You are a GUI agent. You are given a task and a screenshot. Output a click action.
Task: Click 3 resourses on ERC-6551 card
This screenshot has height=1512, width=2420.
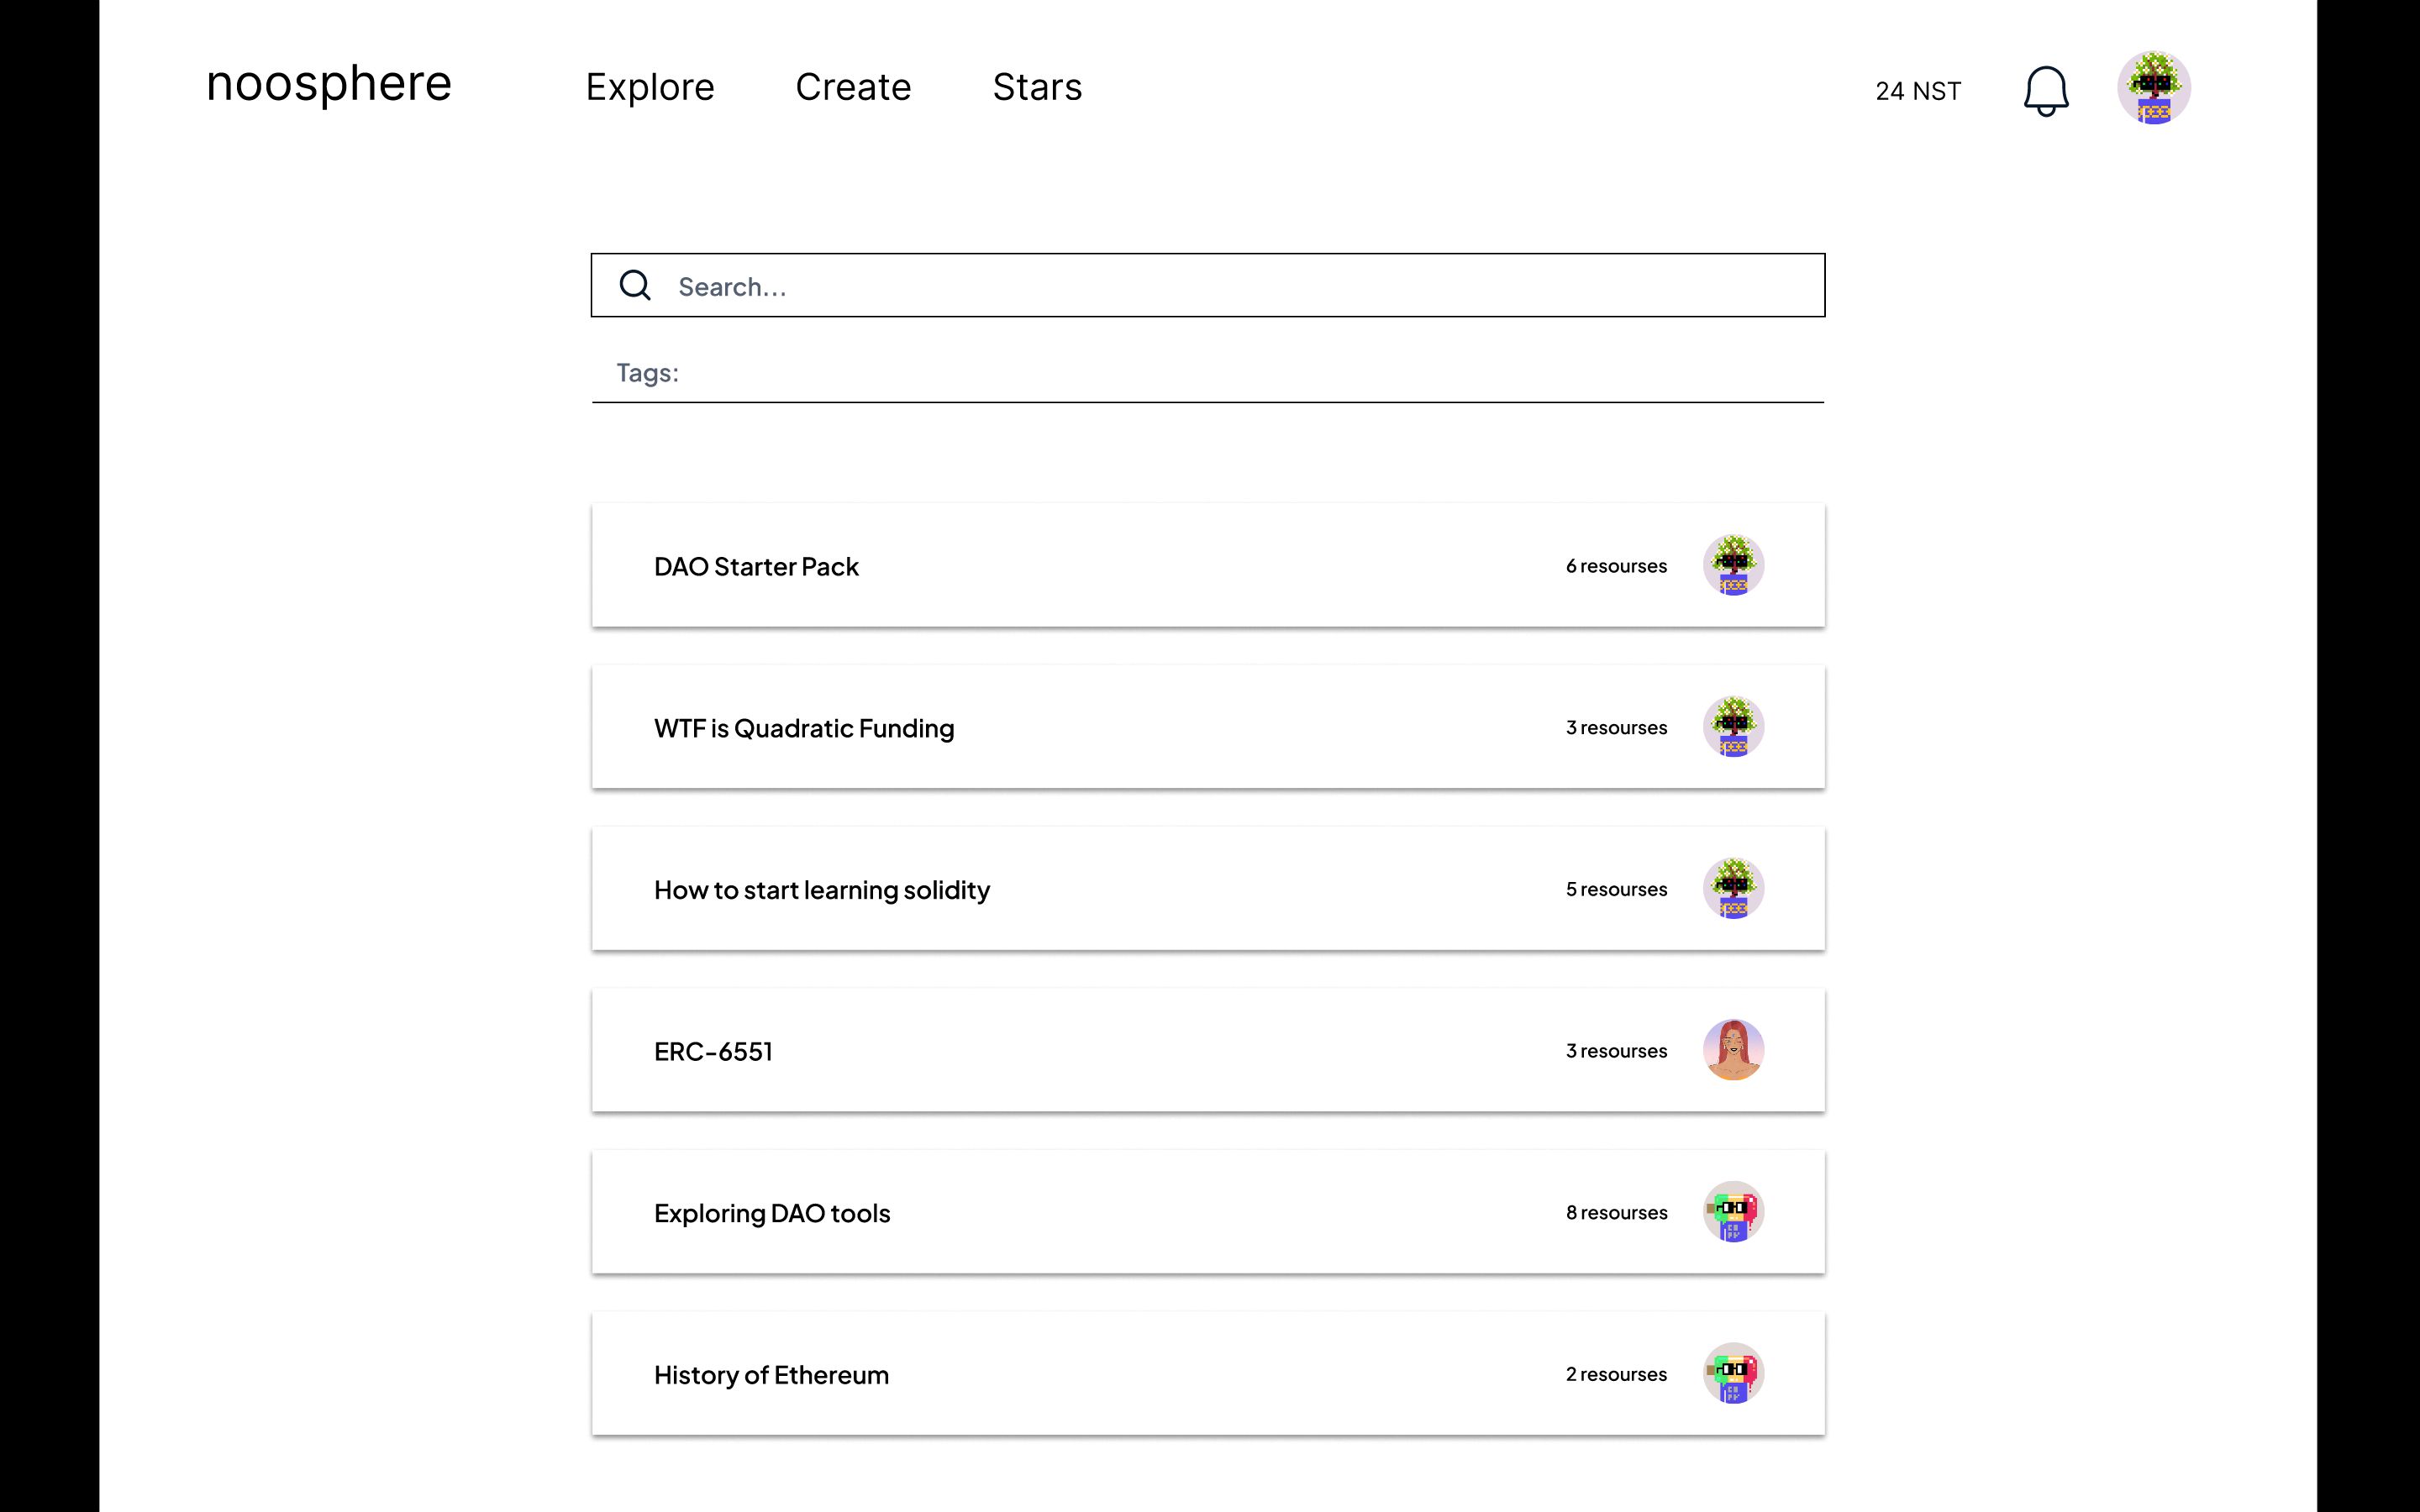(1616, 1051)
